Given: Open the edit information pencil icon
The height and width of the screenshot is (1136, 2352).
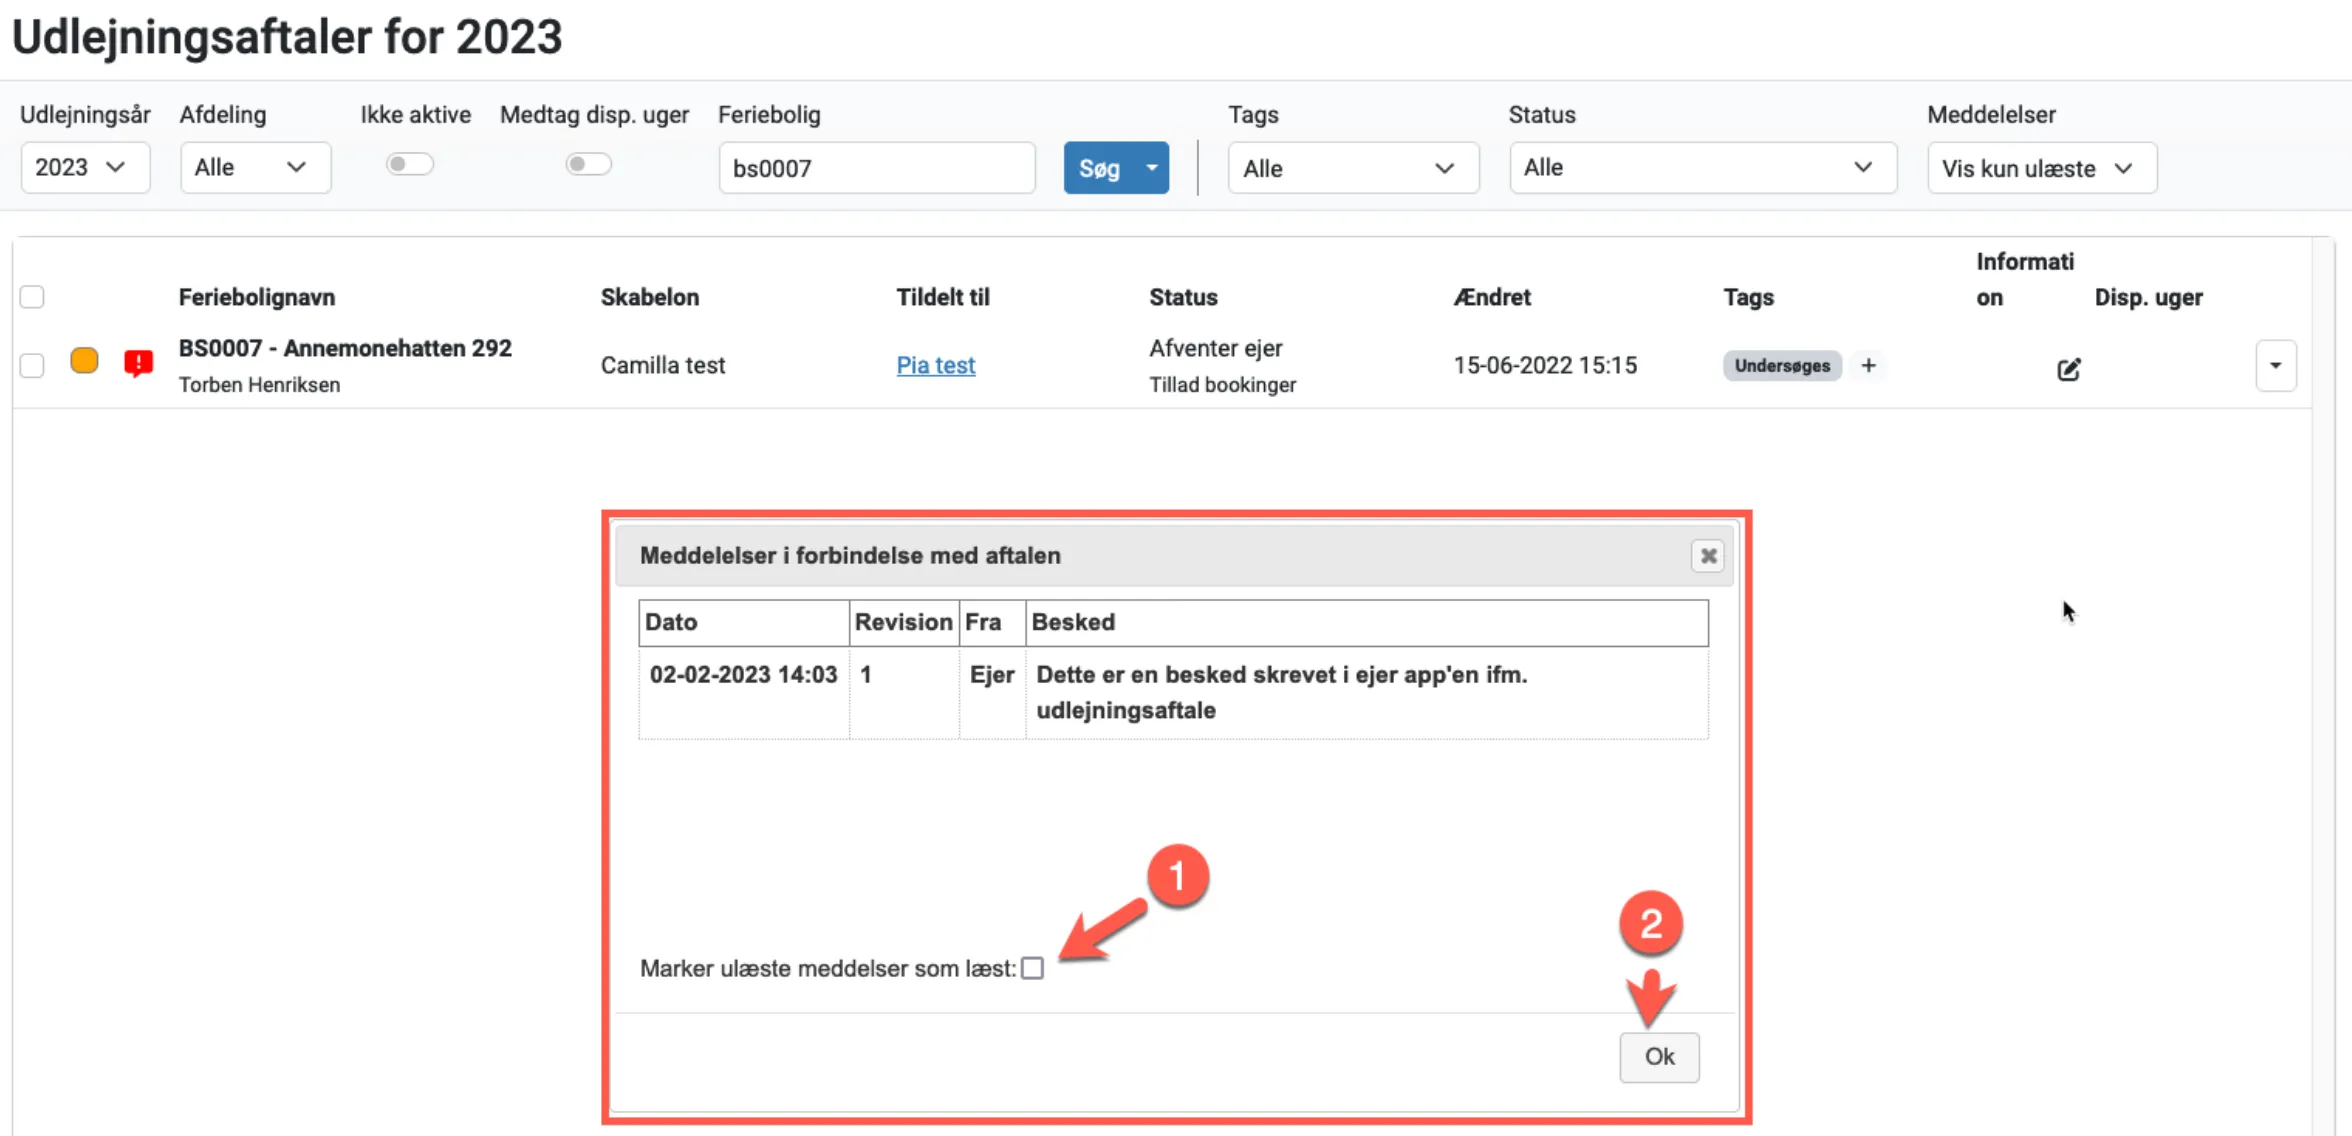Looking at the screenshot, I should (x=2068, y=369).
